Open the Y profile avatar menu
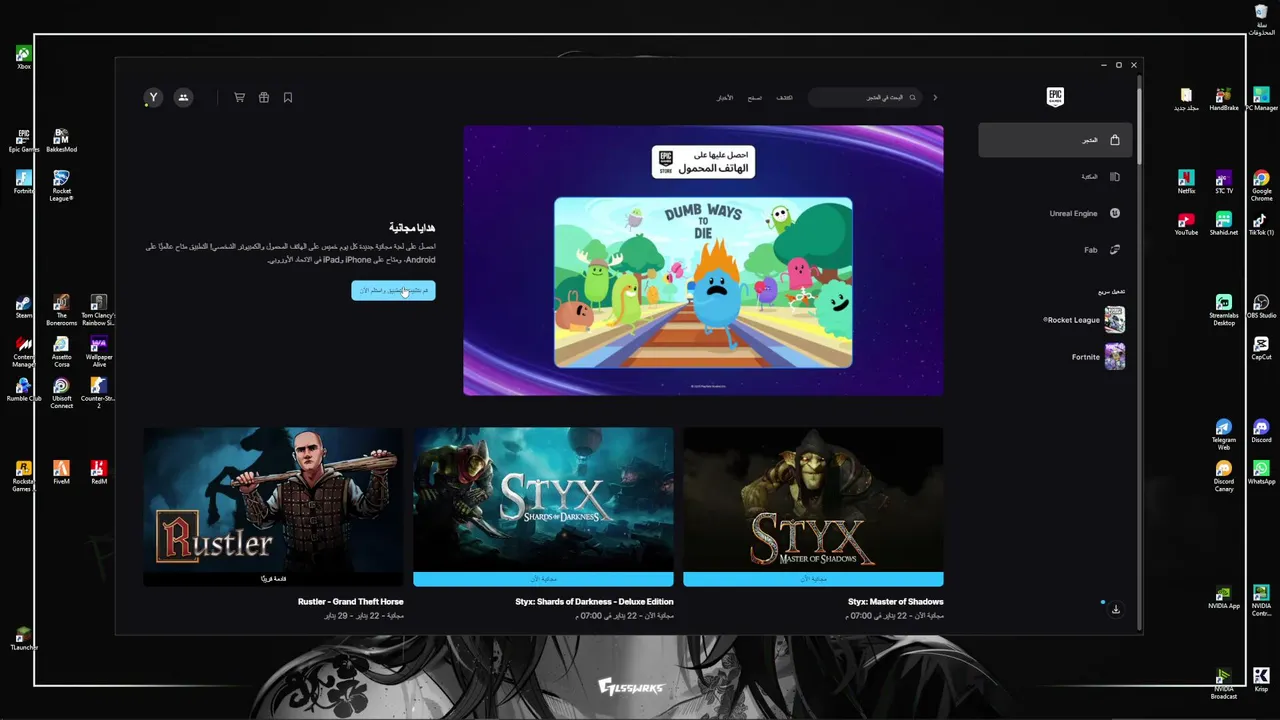This screenshot has width=1280, height=720. click(x=153, y=98)
